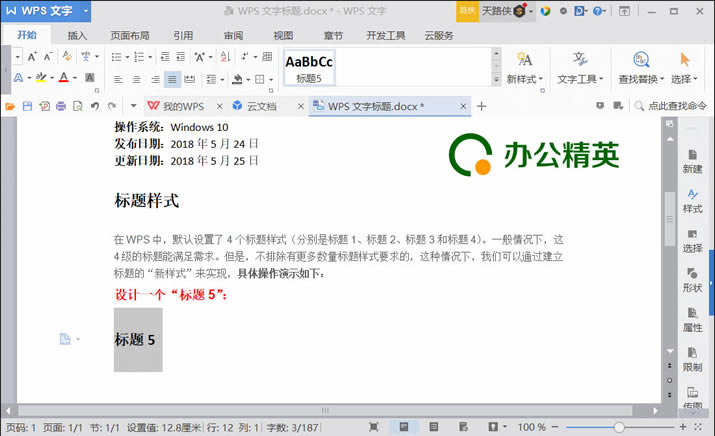Click the sort (A-Z) icon

(225, 57)
